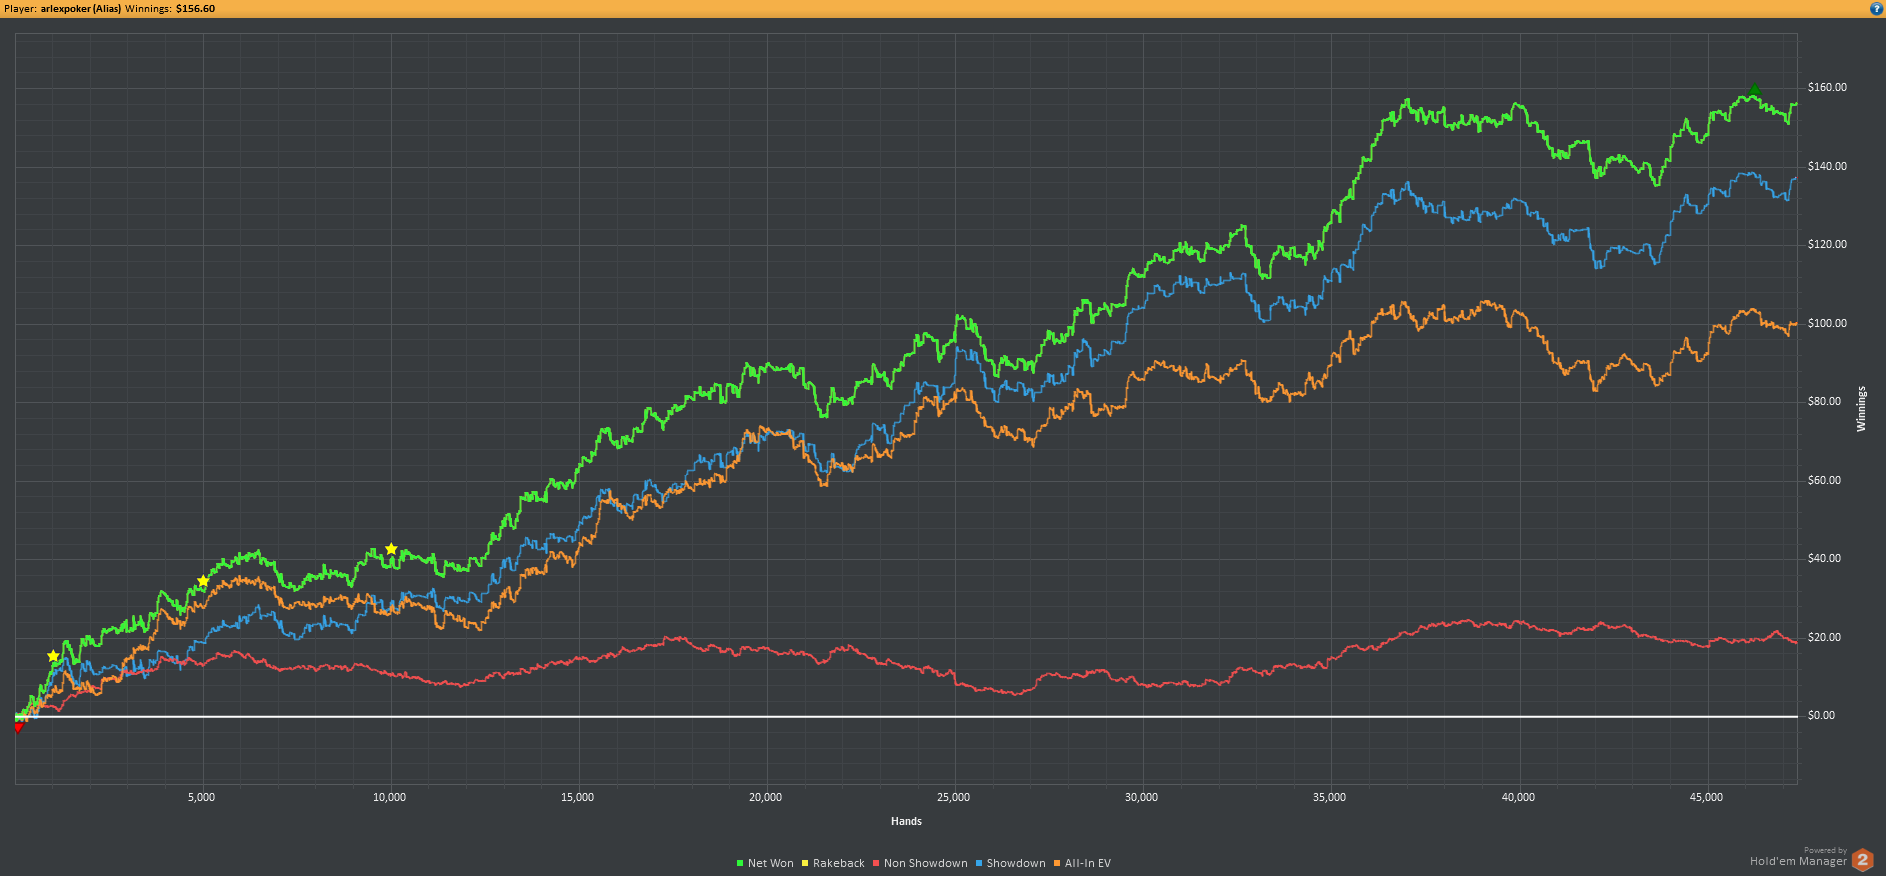Click the $40.00 axis label
1886x876 pixels.
pyautogui.click(x=1824, y=558)
